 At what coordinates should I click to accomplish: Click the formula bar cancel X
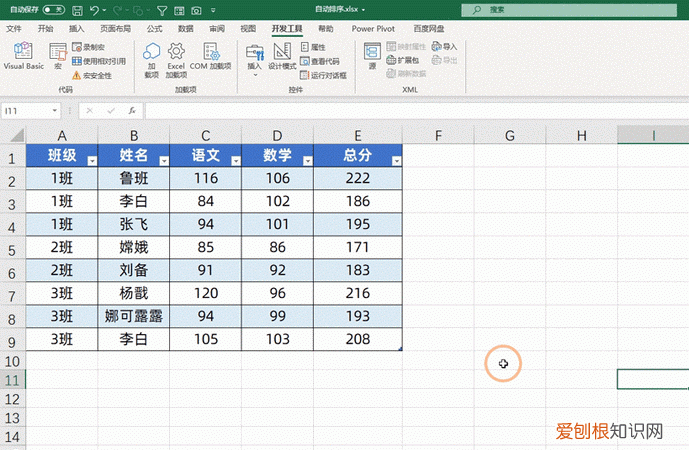(x=89, y=111)
